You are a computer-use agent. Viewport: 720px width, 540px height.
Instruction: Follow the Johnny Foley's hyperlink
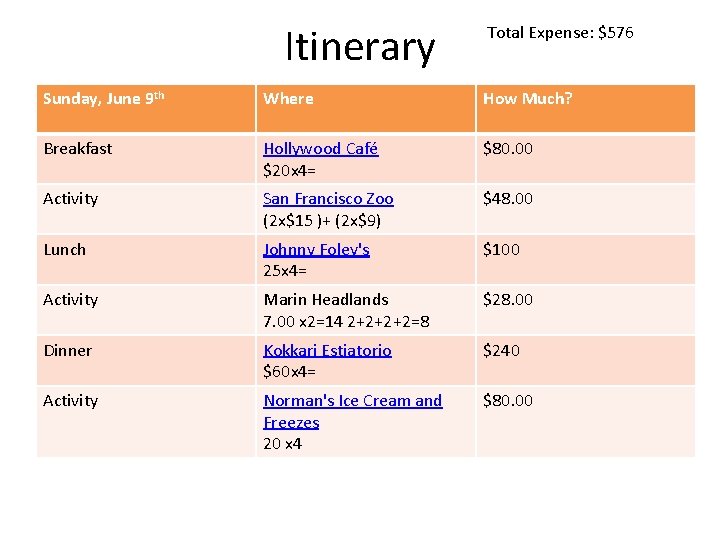(x=316, y=249)
